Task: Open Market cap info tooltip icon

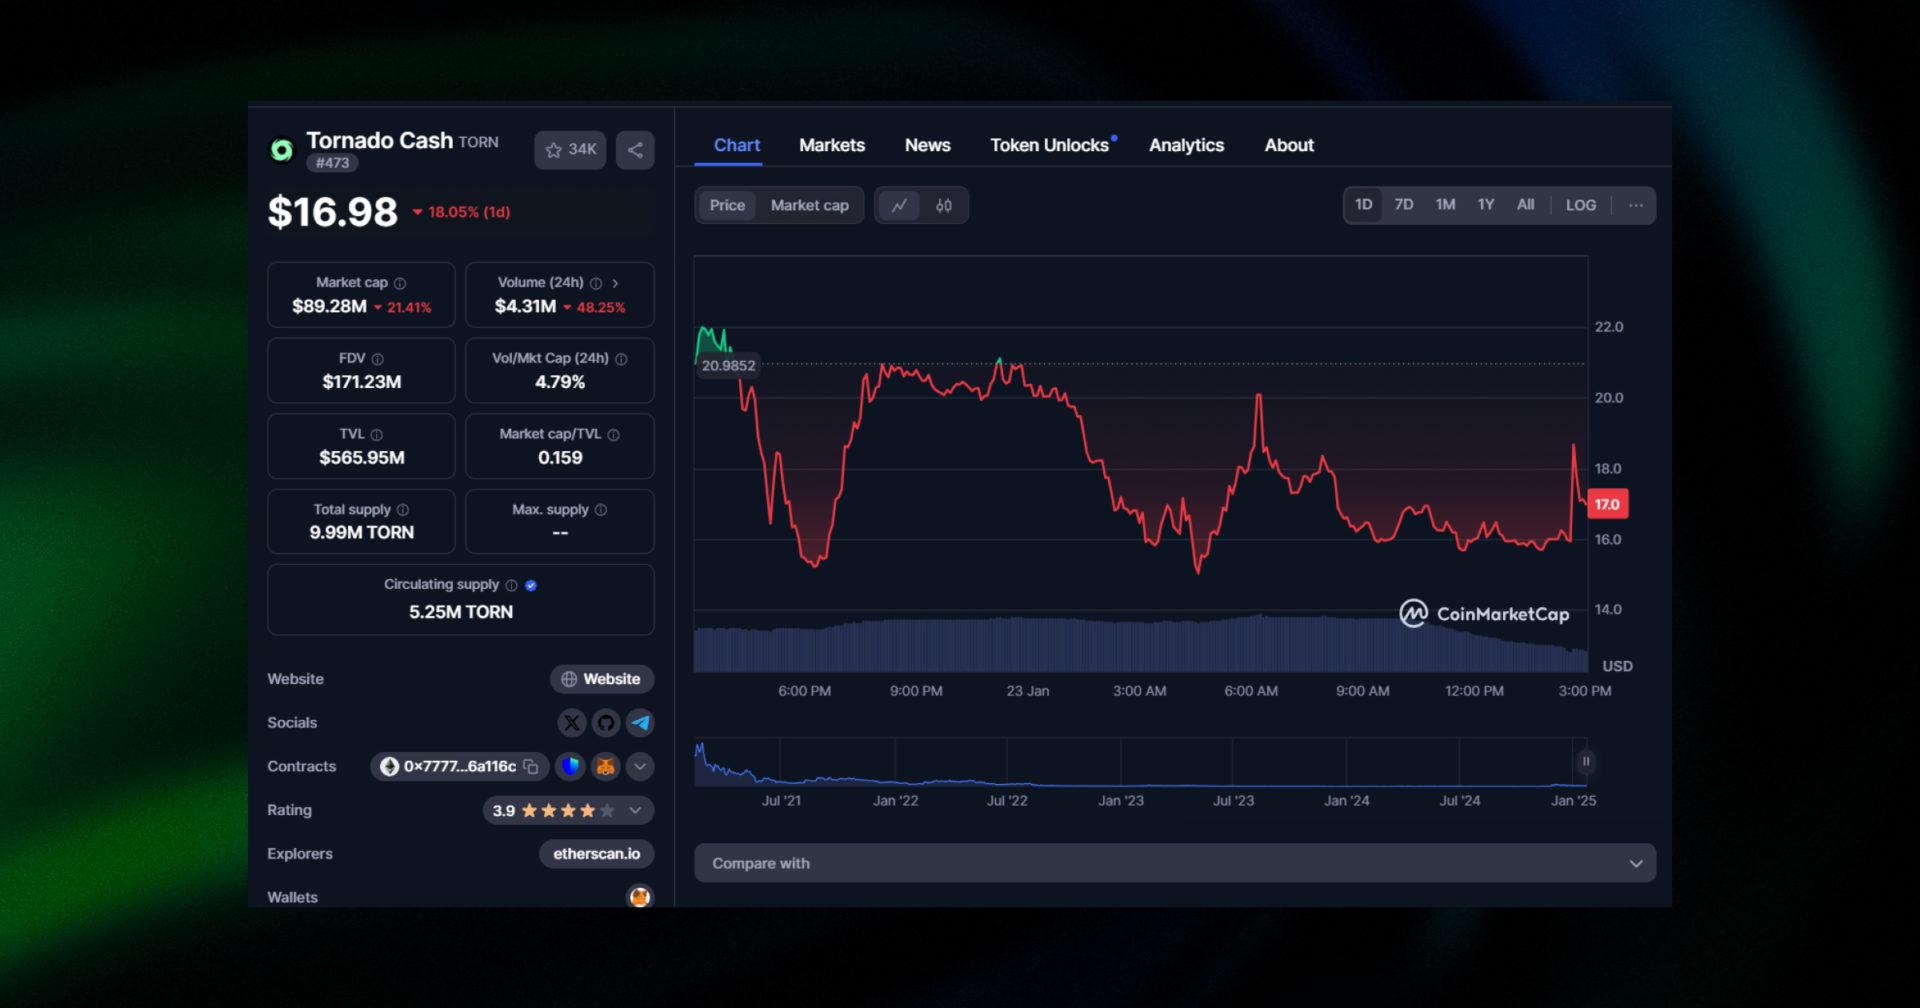Action: 400,283
